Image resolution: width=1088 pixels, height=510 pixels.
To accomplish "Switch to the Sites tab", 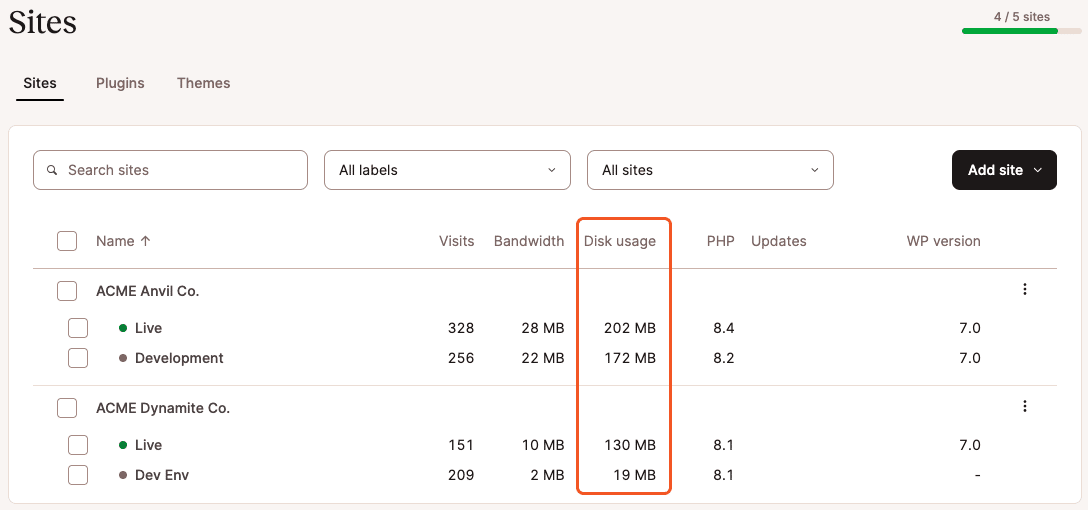I will [40, 83].
